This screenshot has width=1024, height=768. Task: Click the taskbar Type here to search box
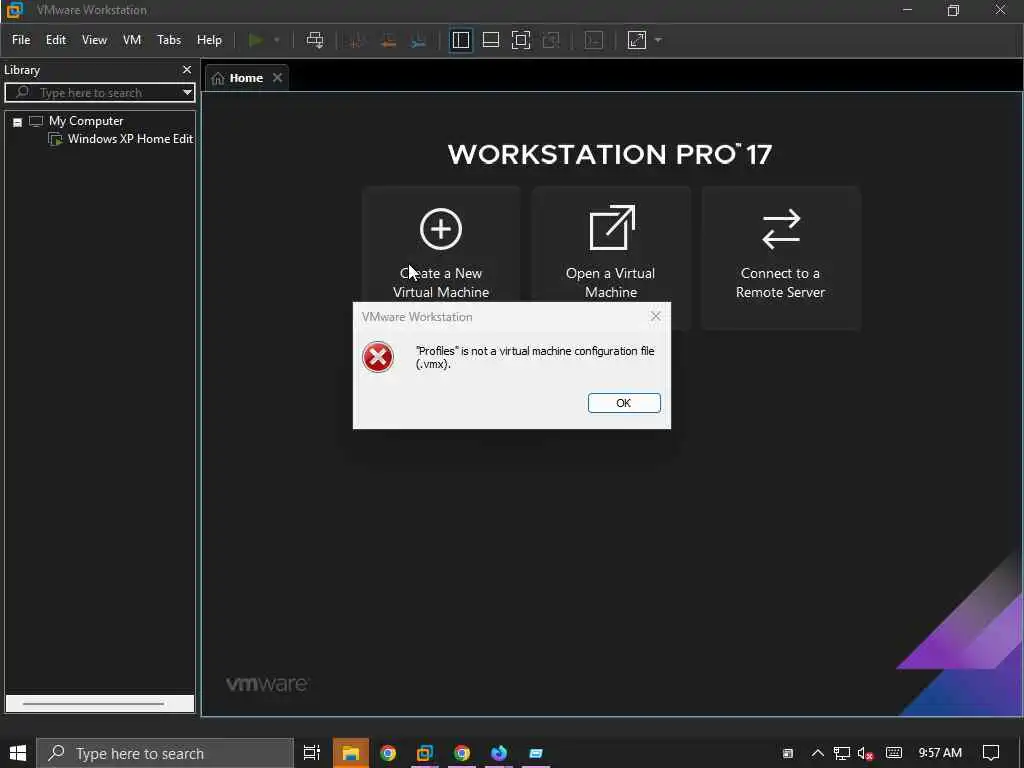point(165,753)
